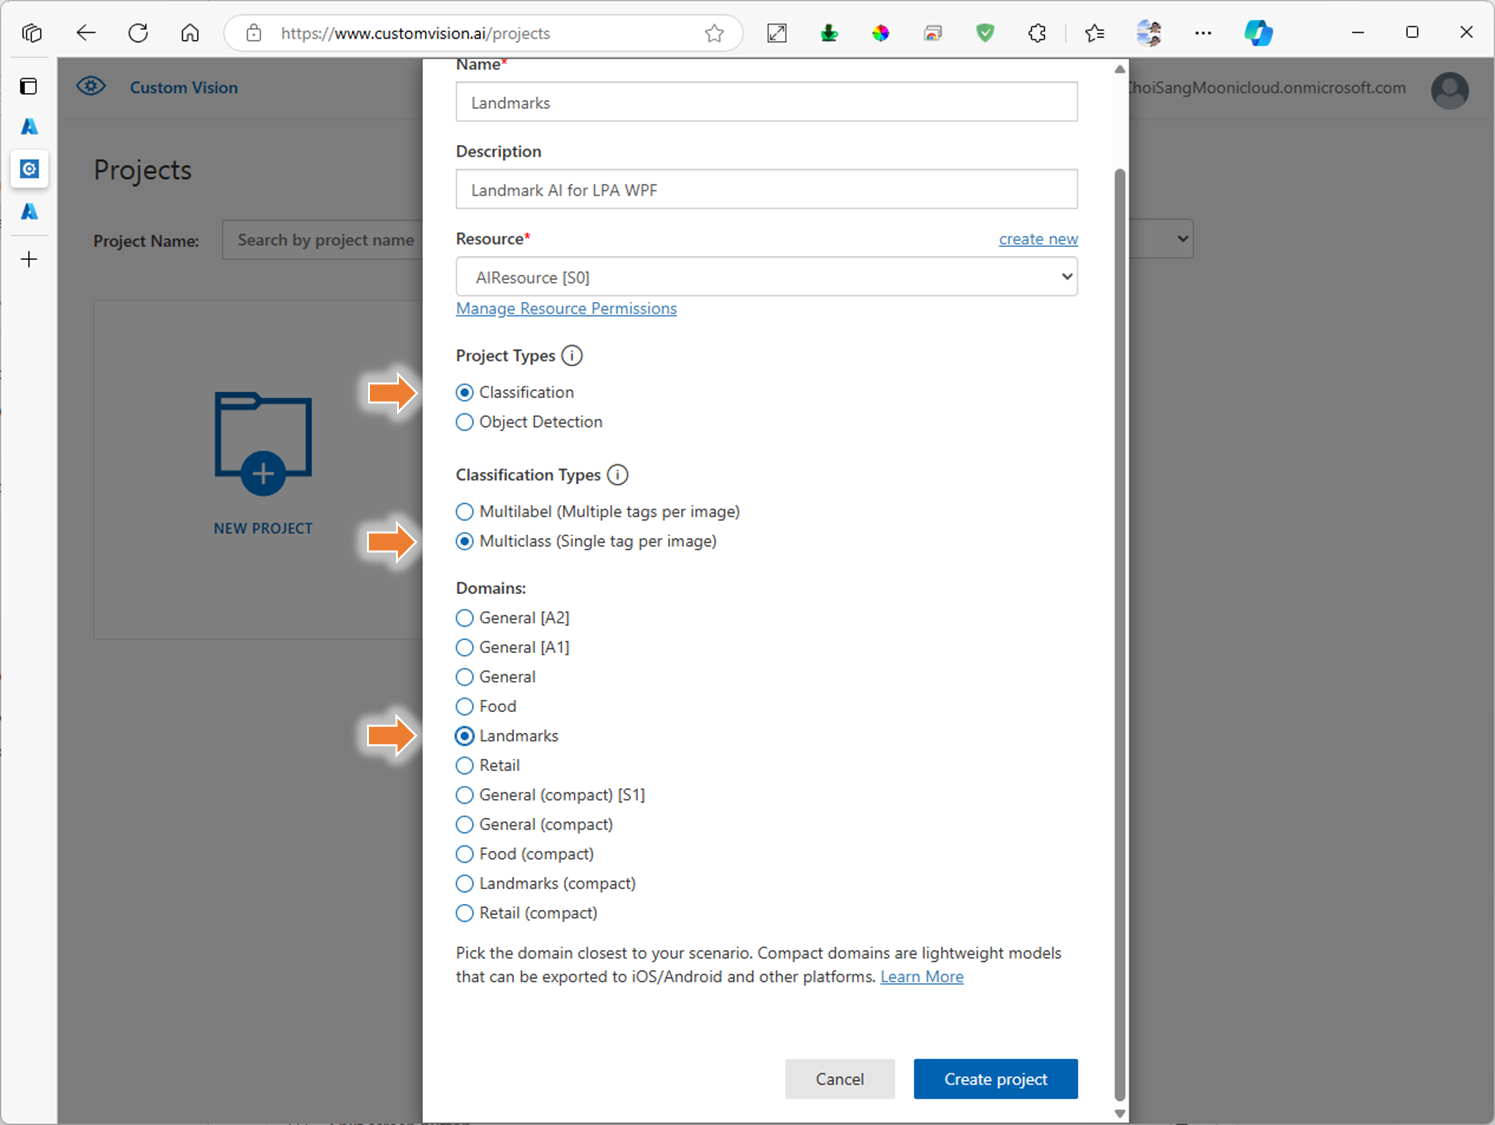
Task: Open the Copilot icon in toolbar
Action: pos(1258,33)
